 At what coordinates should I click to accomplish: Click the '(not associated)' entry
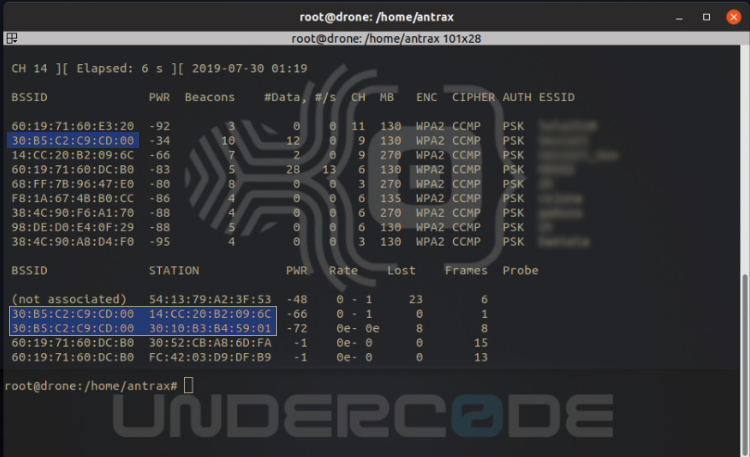pos(69,300)
